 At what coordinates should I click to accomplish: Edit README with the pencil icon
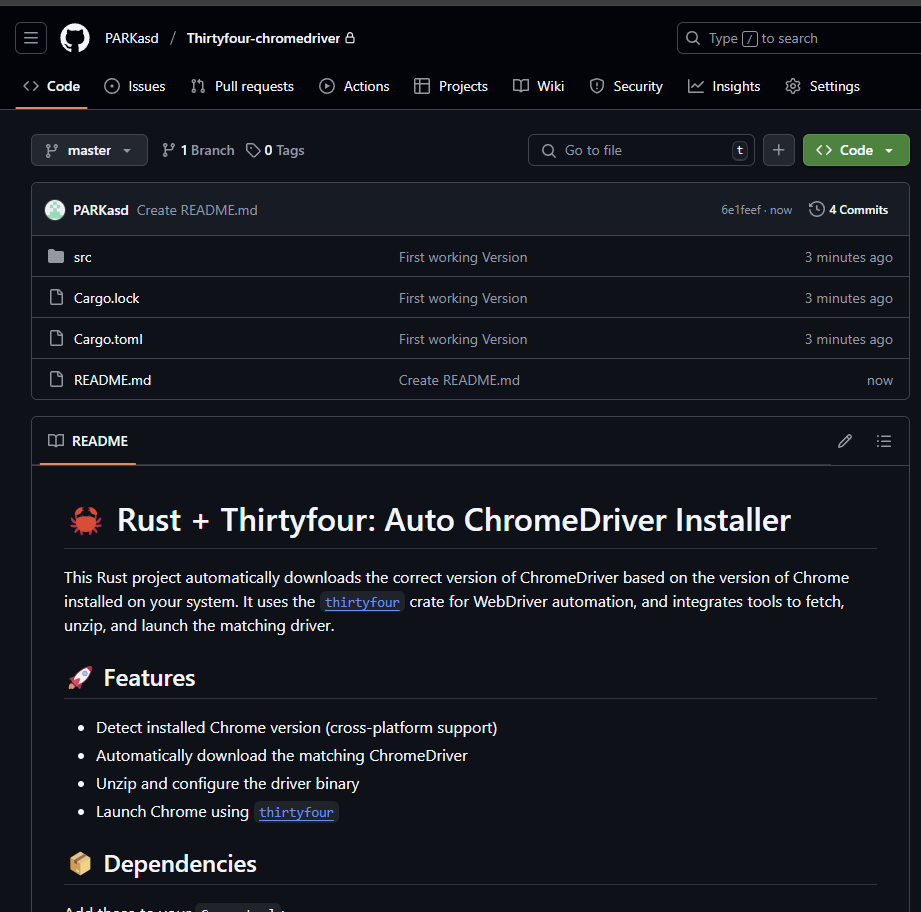tap(845, 441)
